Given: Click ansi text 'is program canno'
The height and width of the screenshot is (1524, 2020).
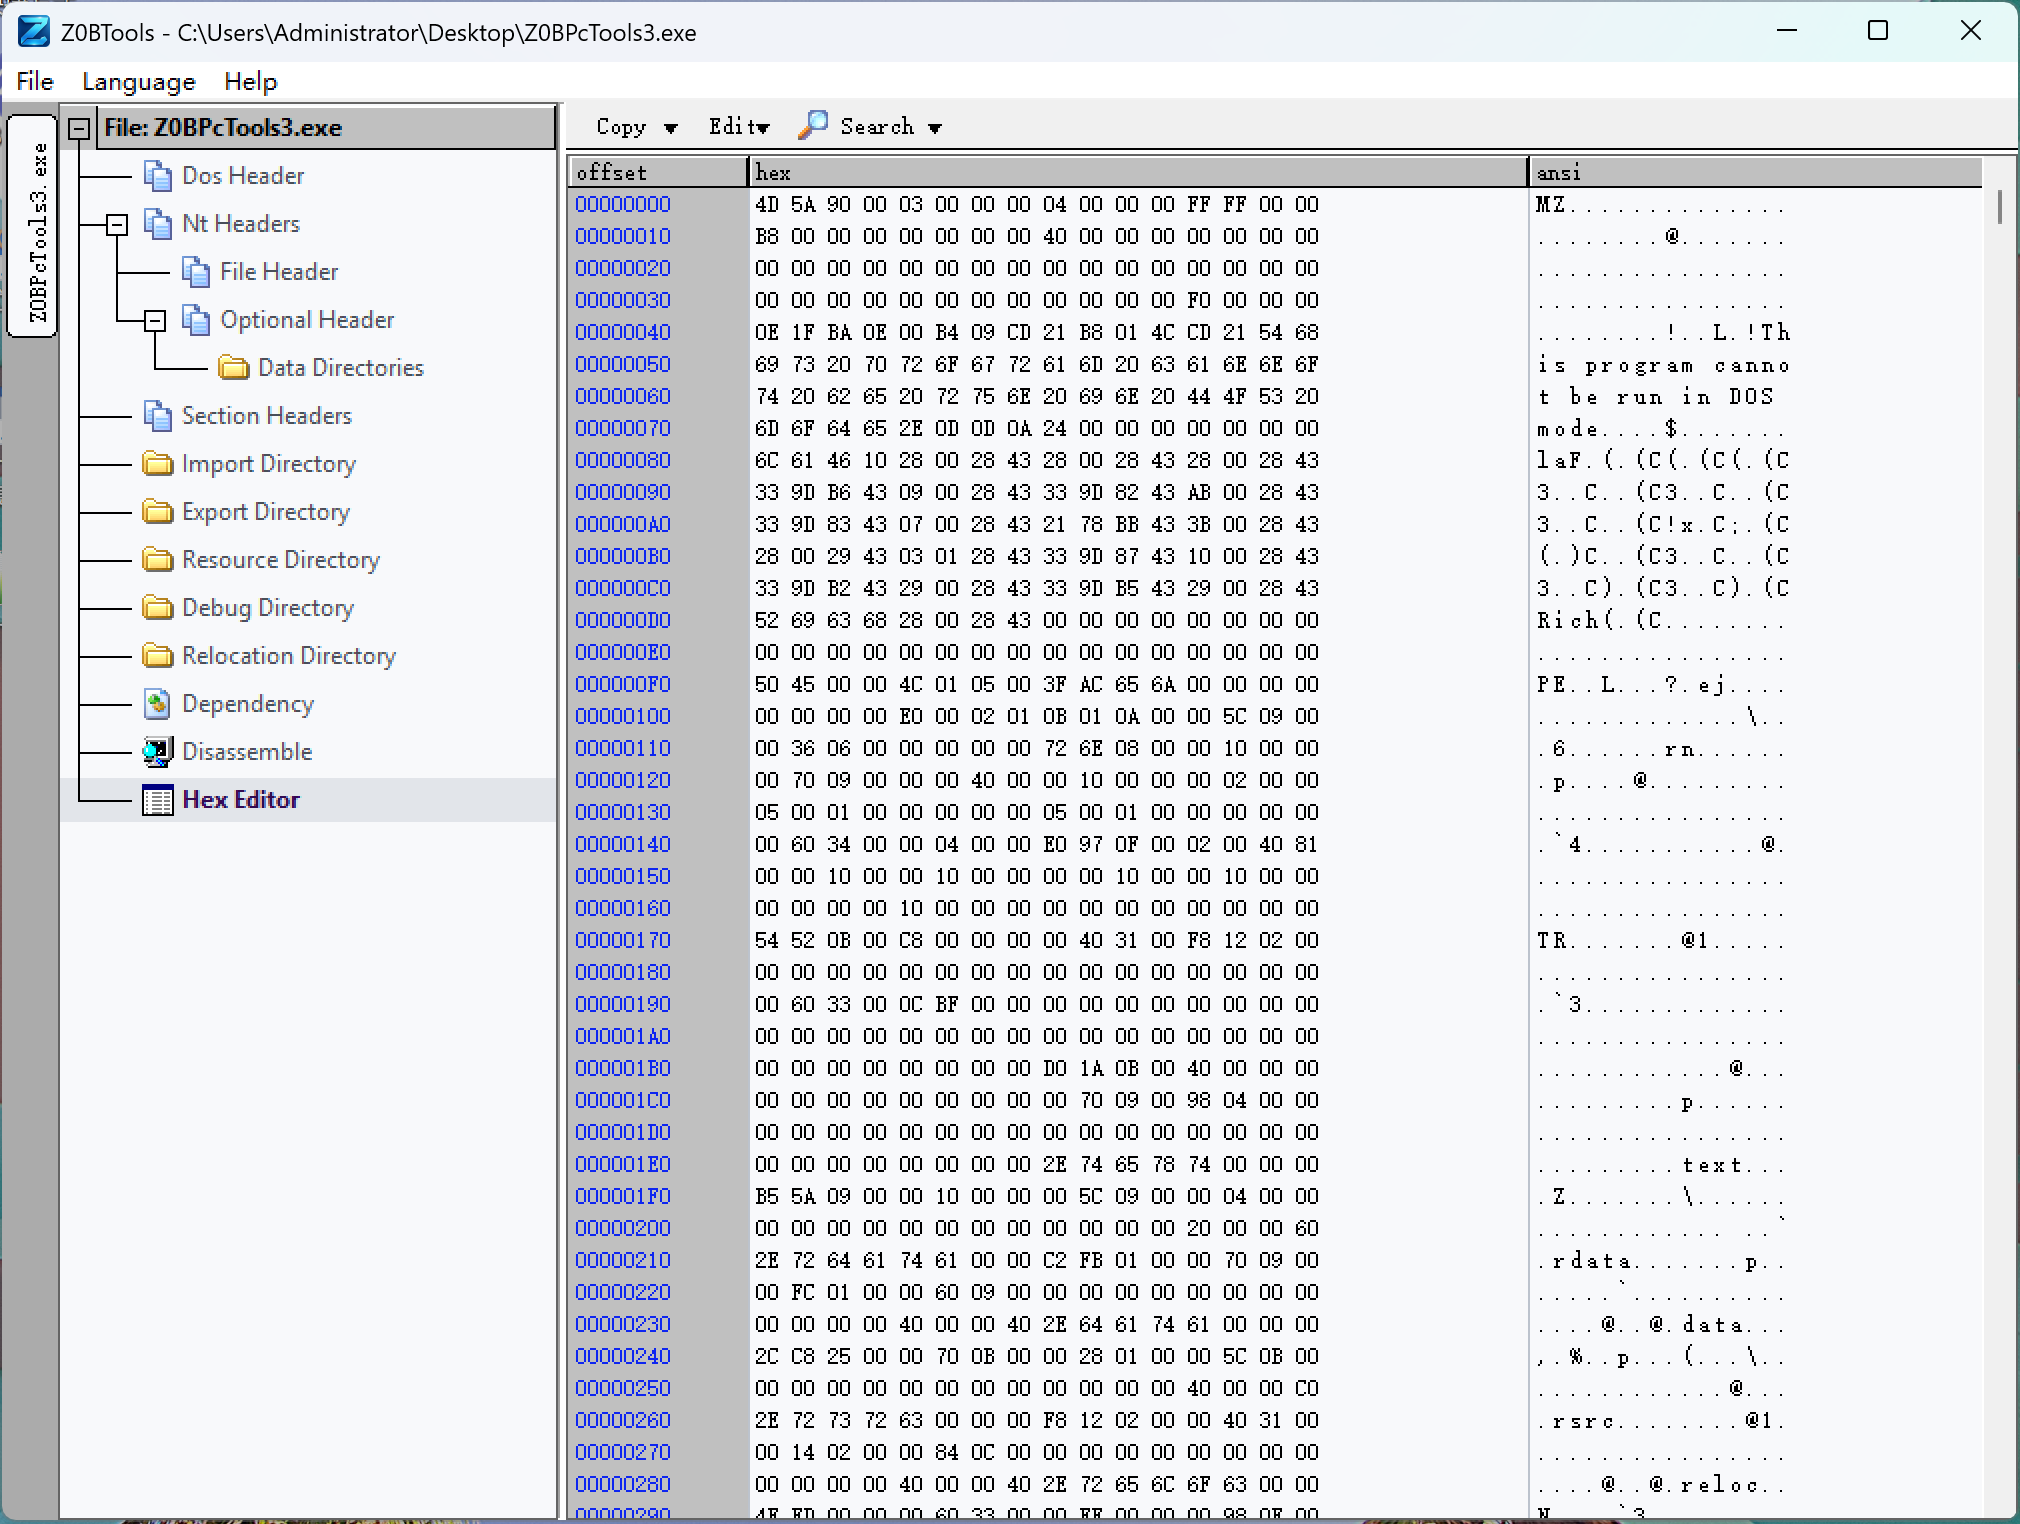Looking at the screenshot, I should [1664, 365].
